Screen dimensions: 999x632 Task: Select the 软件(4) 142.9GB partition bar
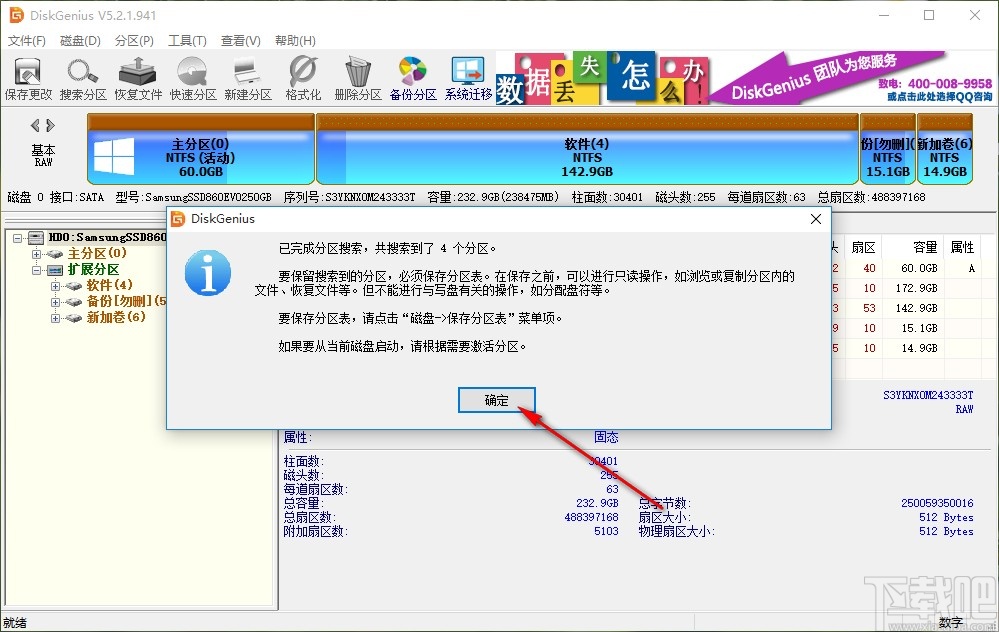tap(587, 149)
